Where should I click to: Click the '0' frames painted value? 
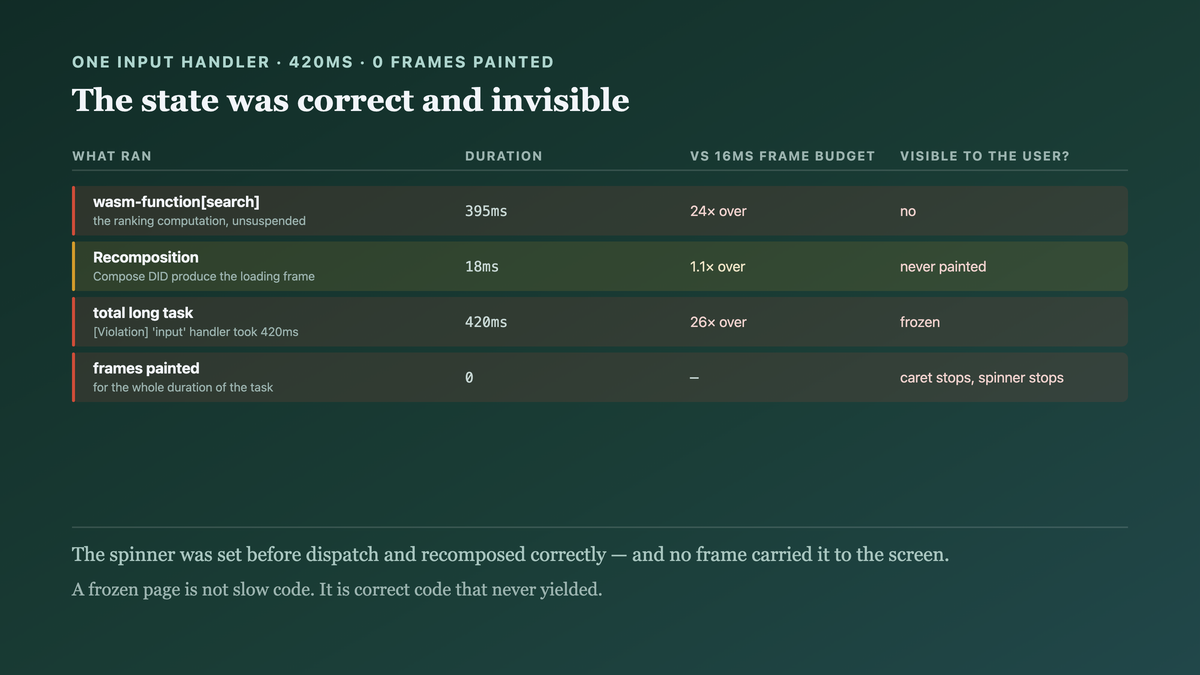pos(469,378)
